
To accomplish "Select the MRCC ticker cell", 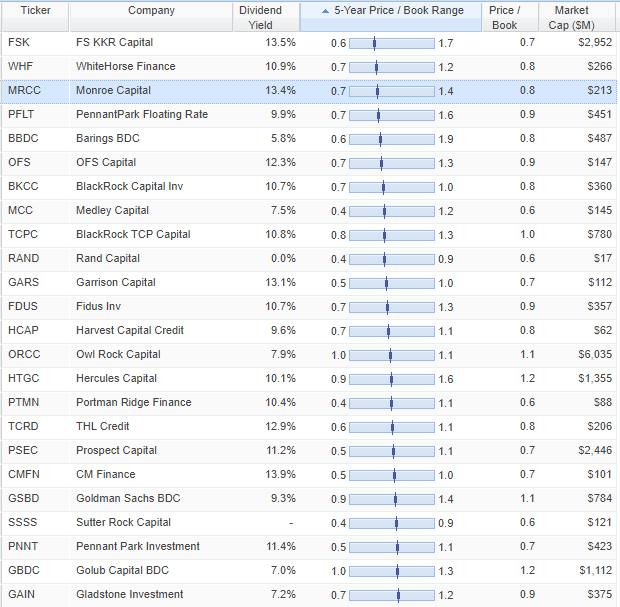I will 35,91.
